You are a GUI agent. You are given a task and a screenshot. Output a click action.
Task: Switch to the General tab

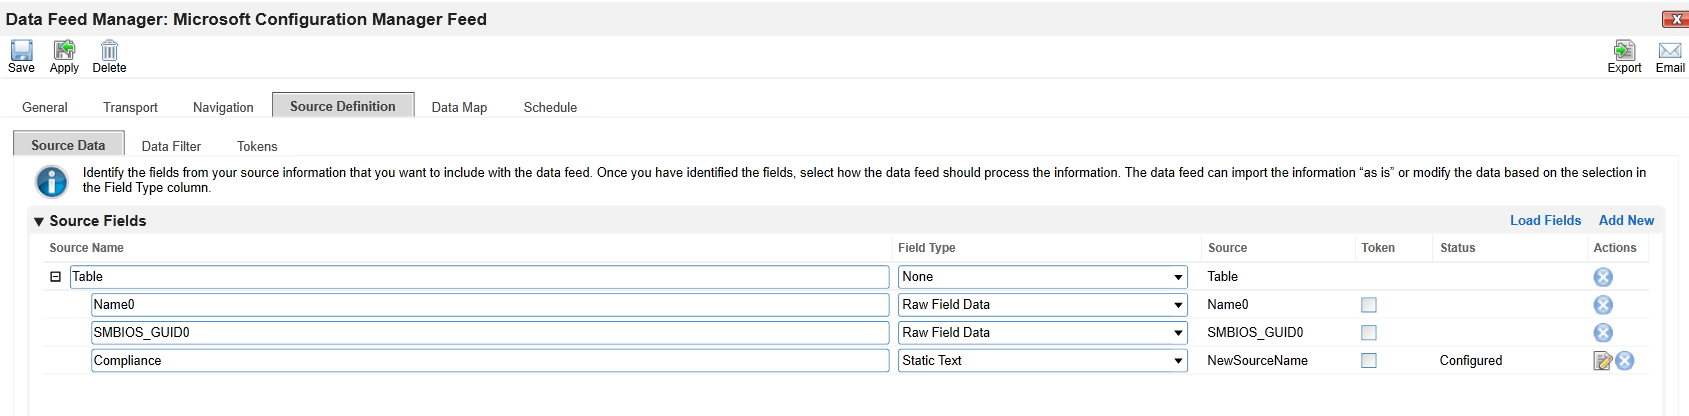[x=45, y=107]
